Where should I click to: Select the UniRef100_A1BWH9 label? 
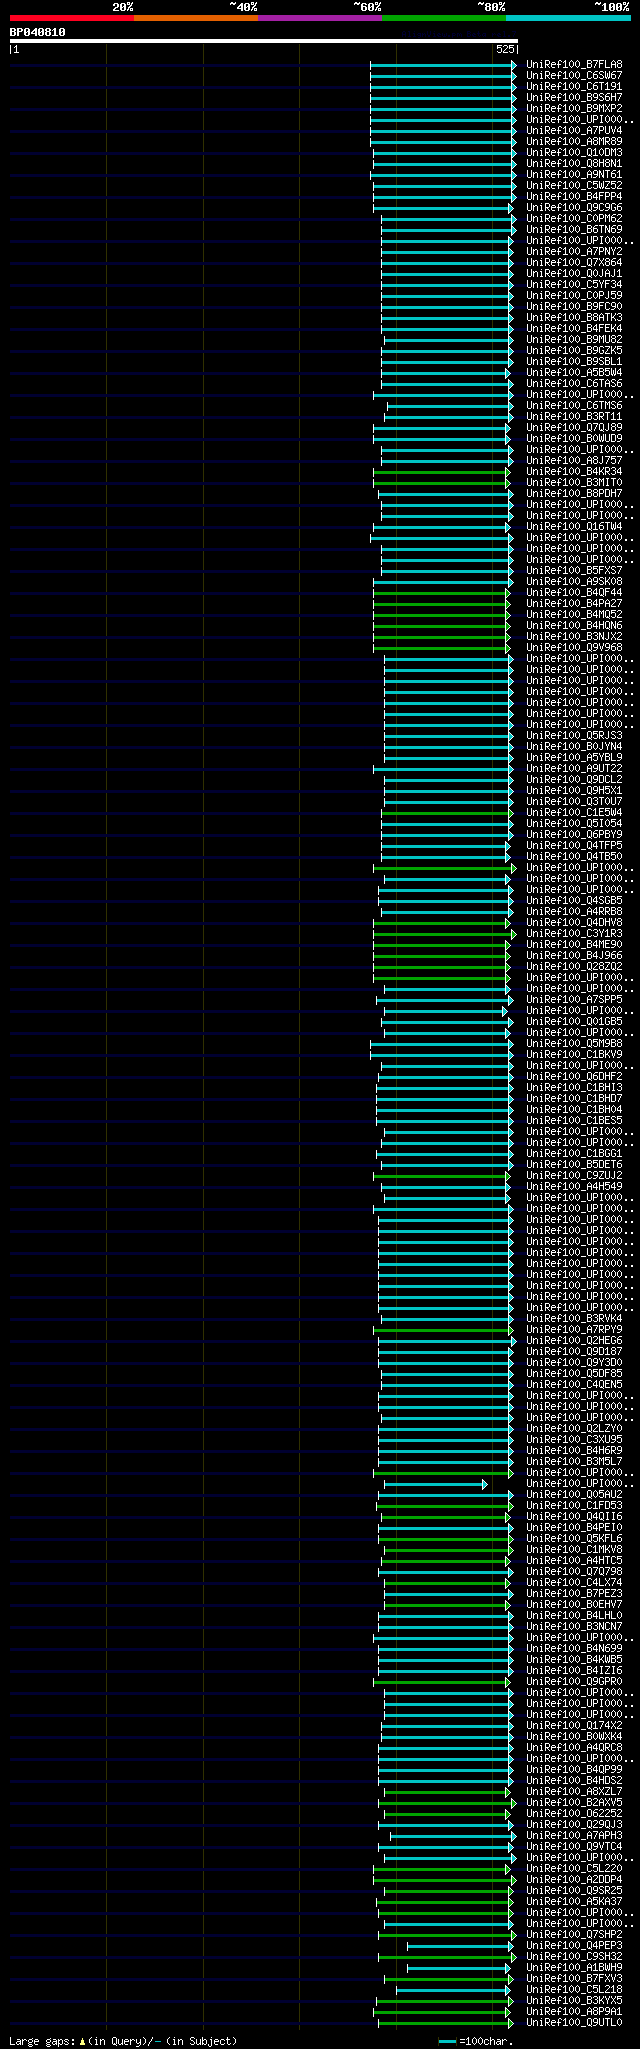574,1967
